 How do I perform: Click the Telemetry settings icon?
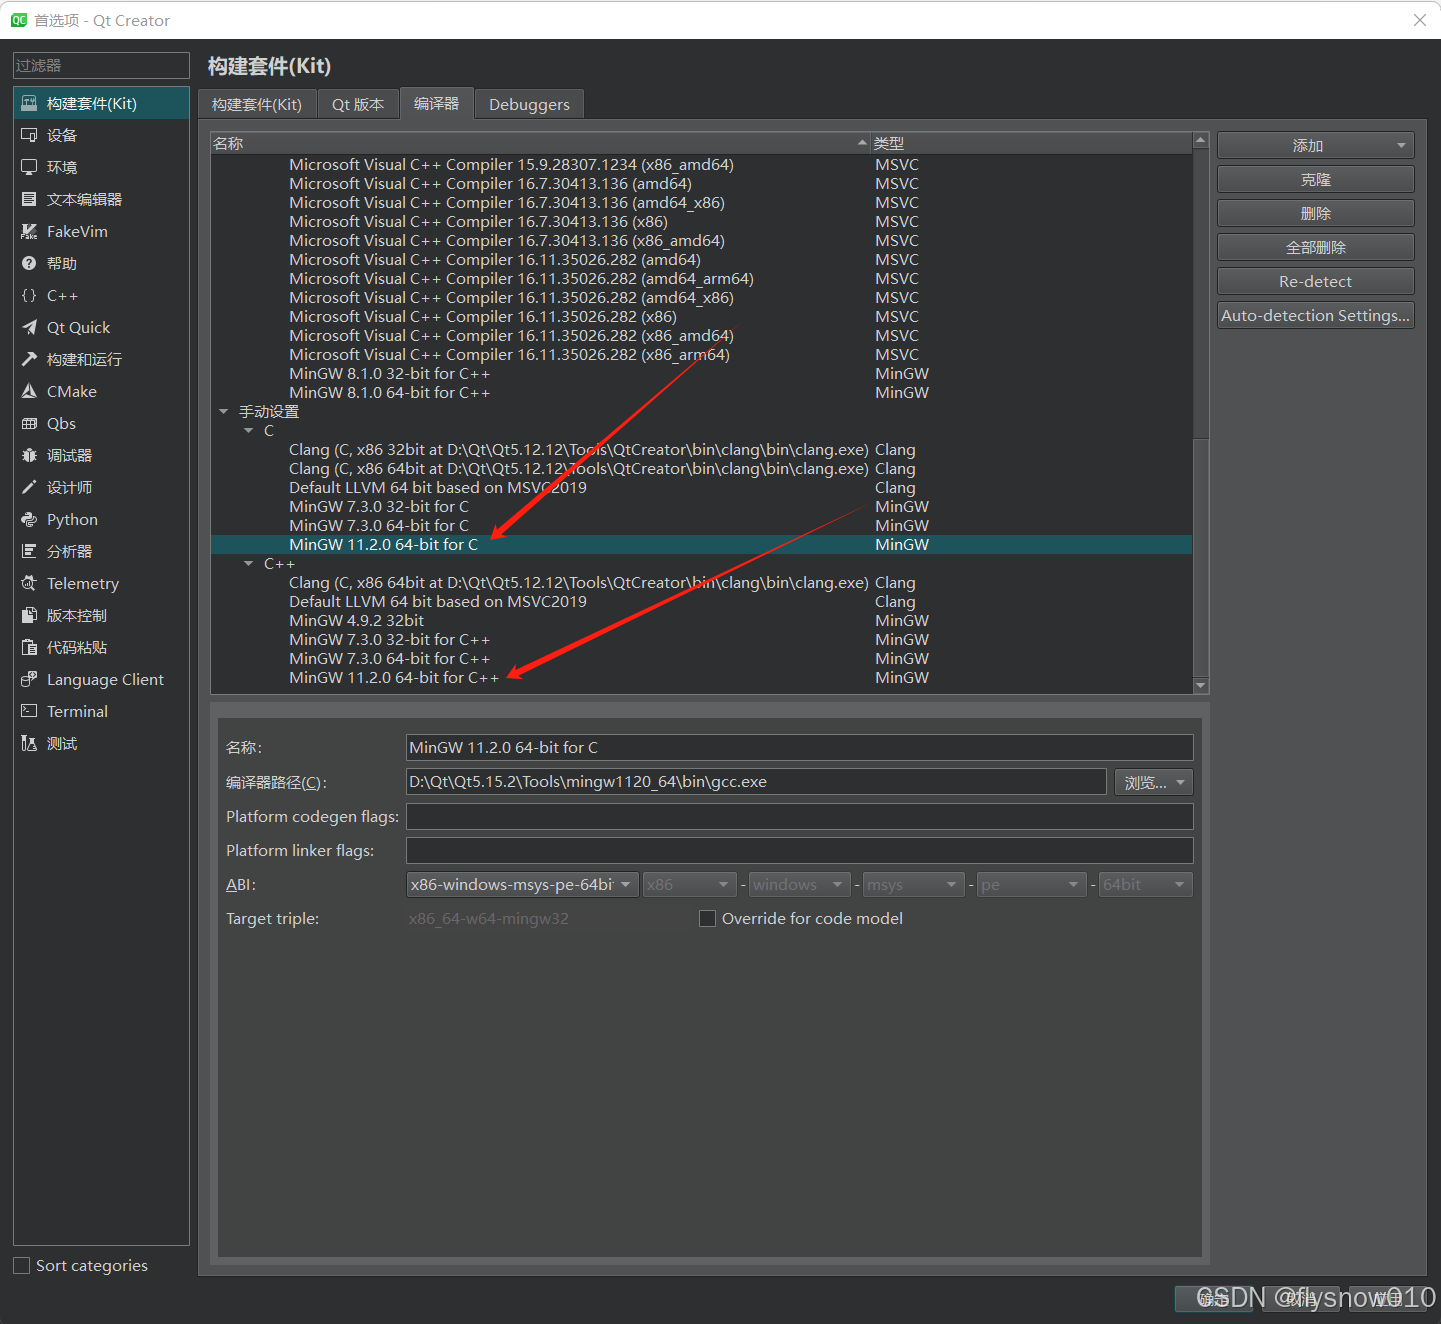pyautogui.click(x=29, y=583)
